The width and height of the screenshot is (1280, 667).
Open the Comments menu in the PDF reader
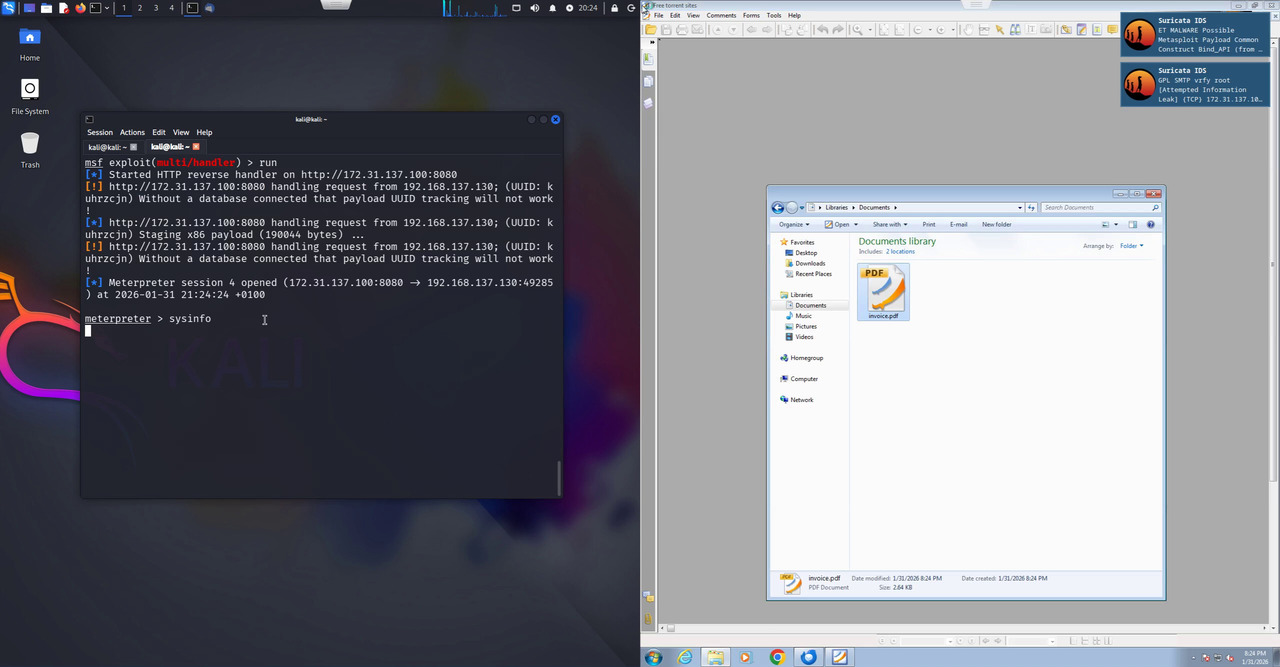(721, 16)
